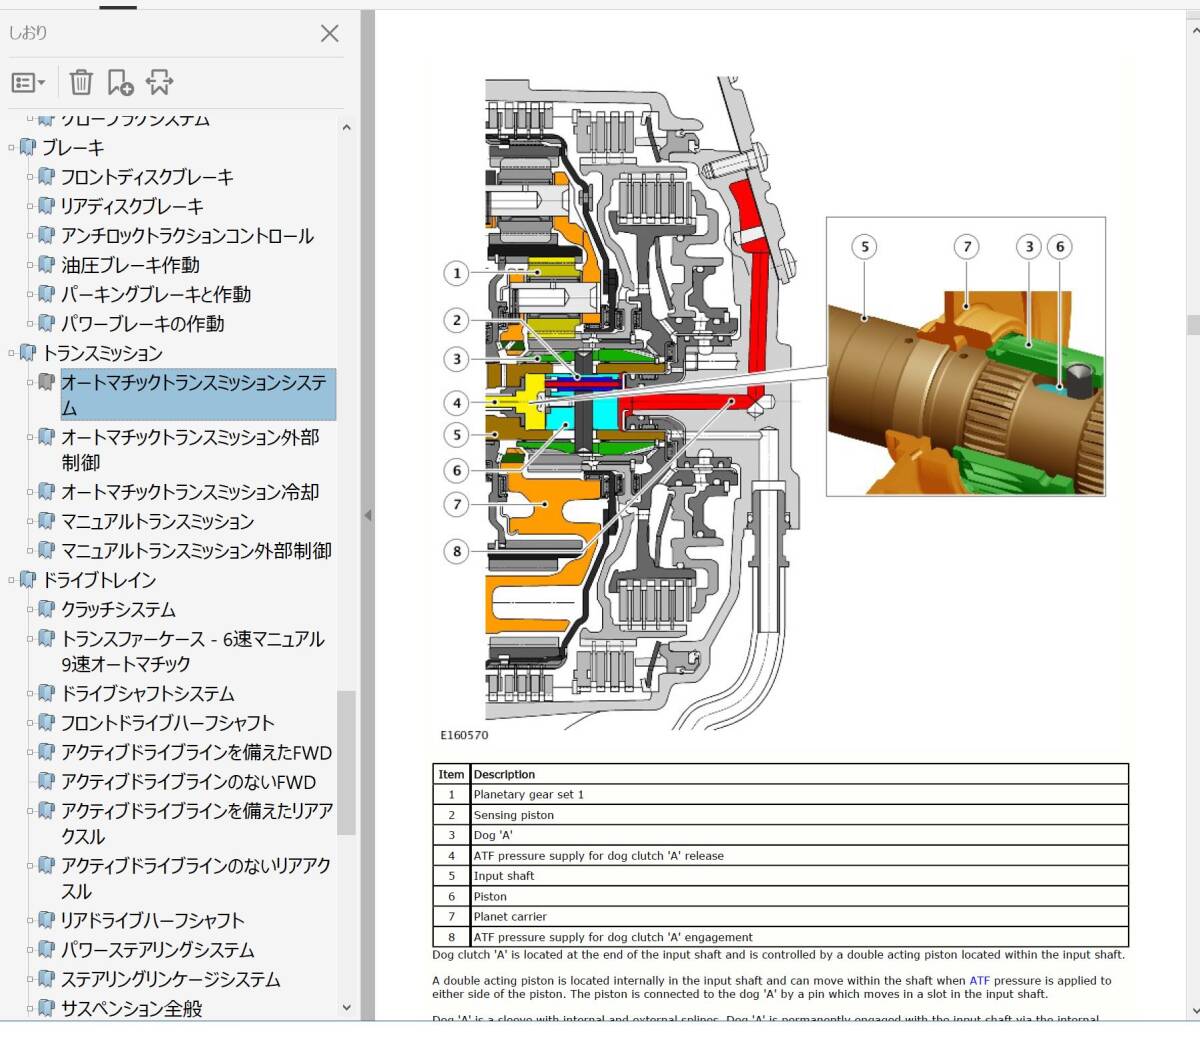The width and height of the screenshot is (1200, 1042).
Task: Click the bookmark icon next to ドライブシャフトシステム
Action: pyautogui.click(x=46, y=693)
